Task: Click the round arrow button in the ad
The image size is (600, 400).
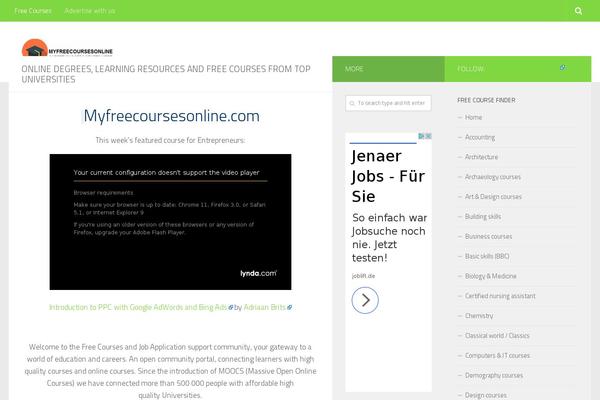Action: (365, 300)
